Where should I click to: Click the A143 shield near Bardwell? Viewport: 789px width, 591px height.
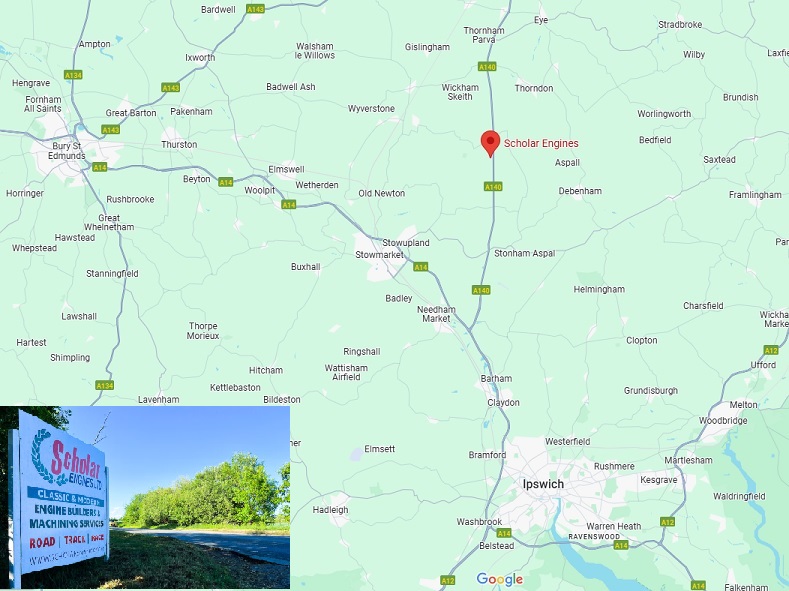[x=256, y=9]
